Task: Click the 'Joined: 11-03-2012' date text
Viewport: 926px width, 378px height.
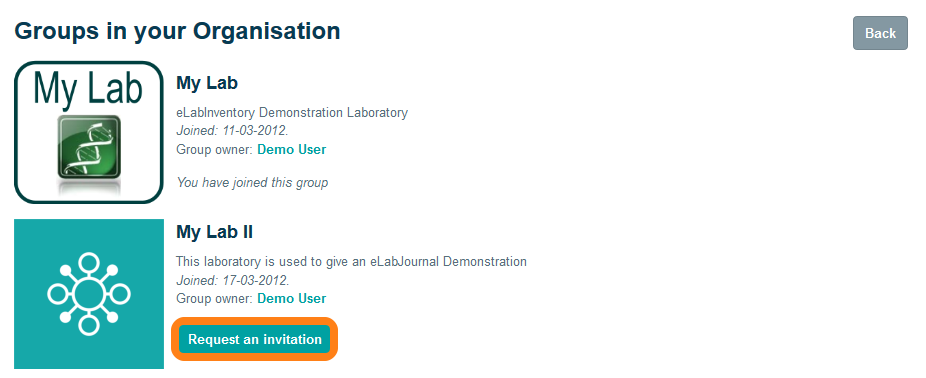Action: click(232, 131)
